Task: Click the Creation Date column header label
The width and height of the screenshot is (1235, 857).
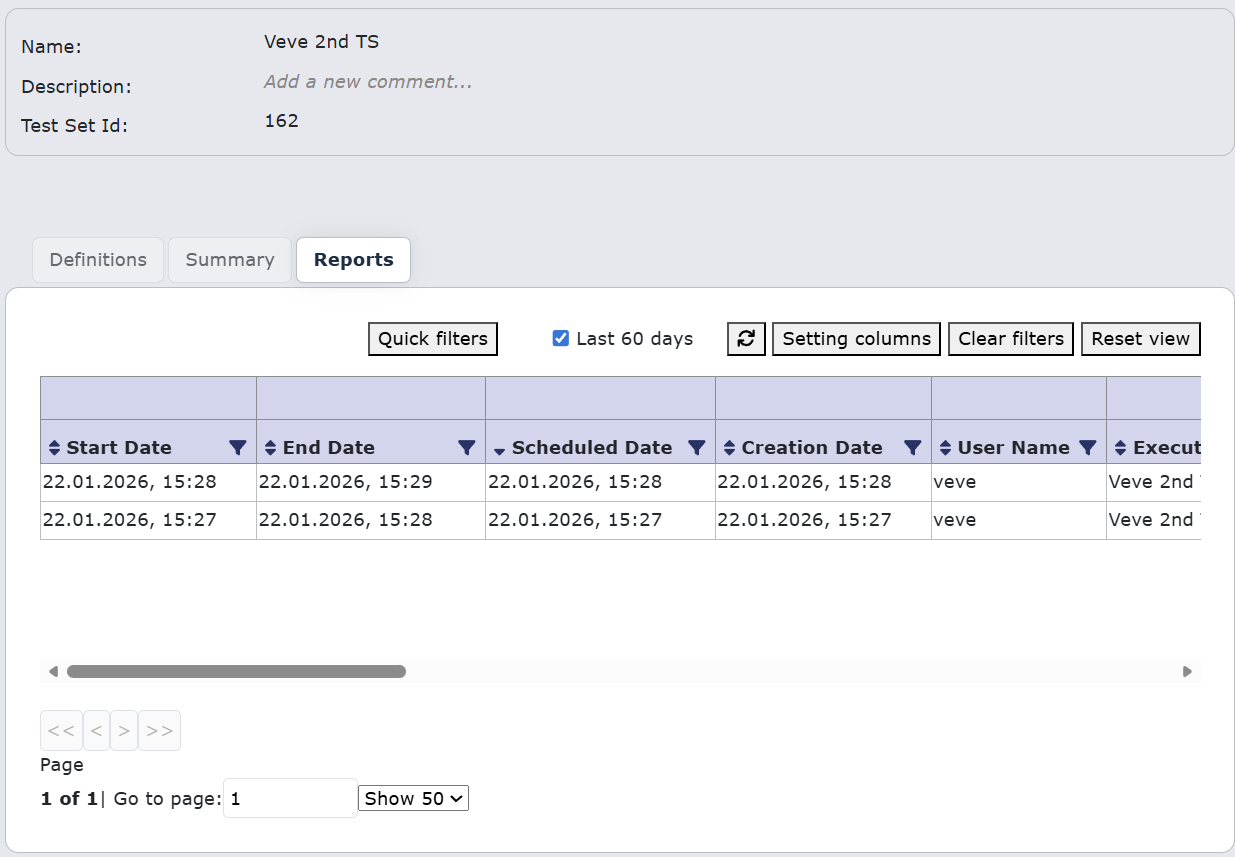Action: tap(812, 448)
